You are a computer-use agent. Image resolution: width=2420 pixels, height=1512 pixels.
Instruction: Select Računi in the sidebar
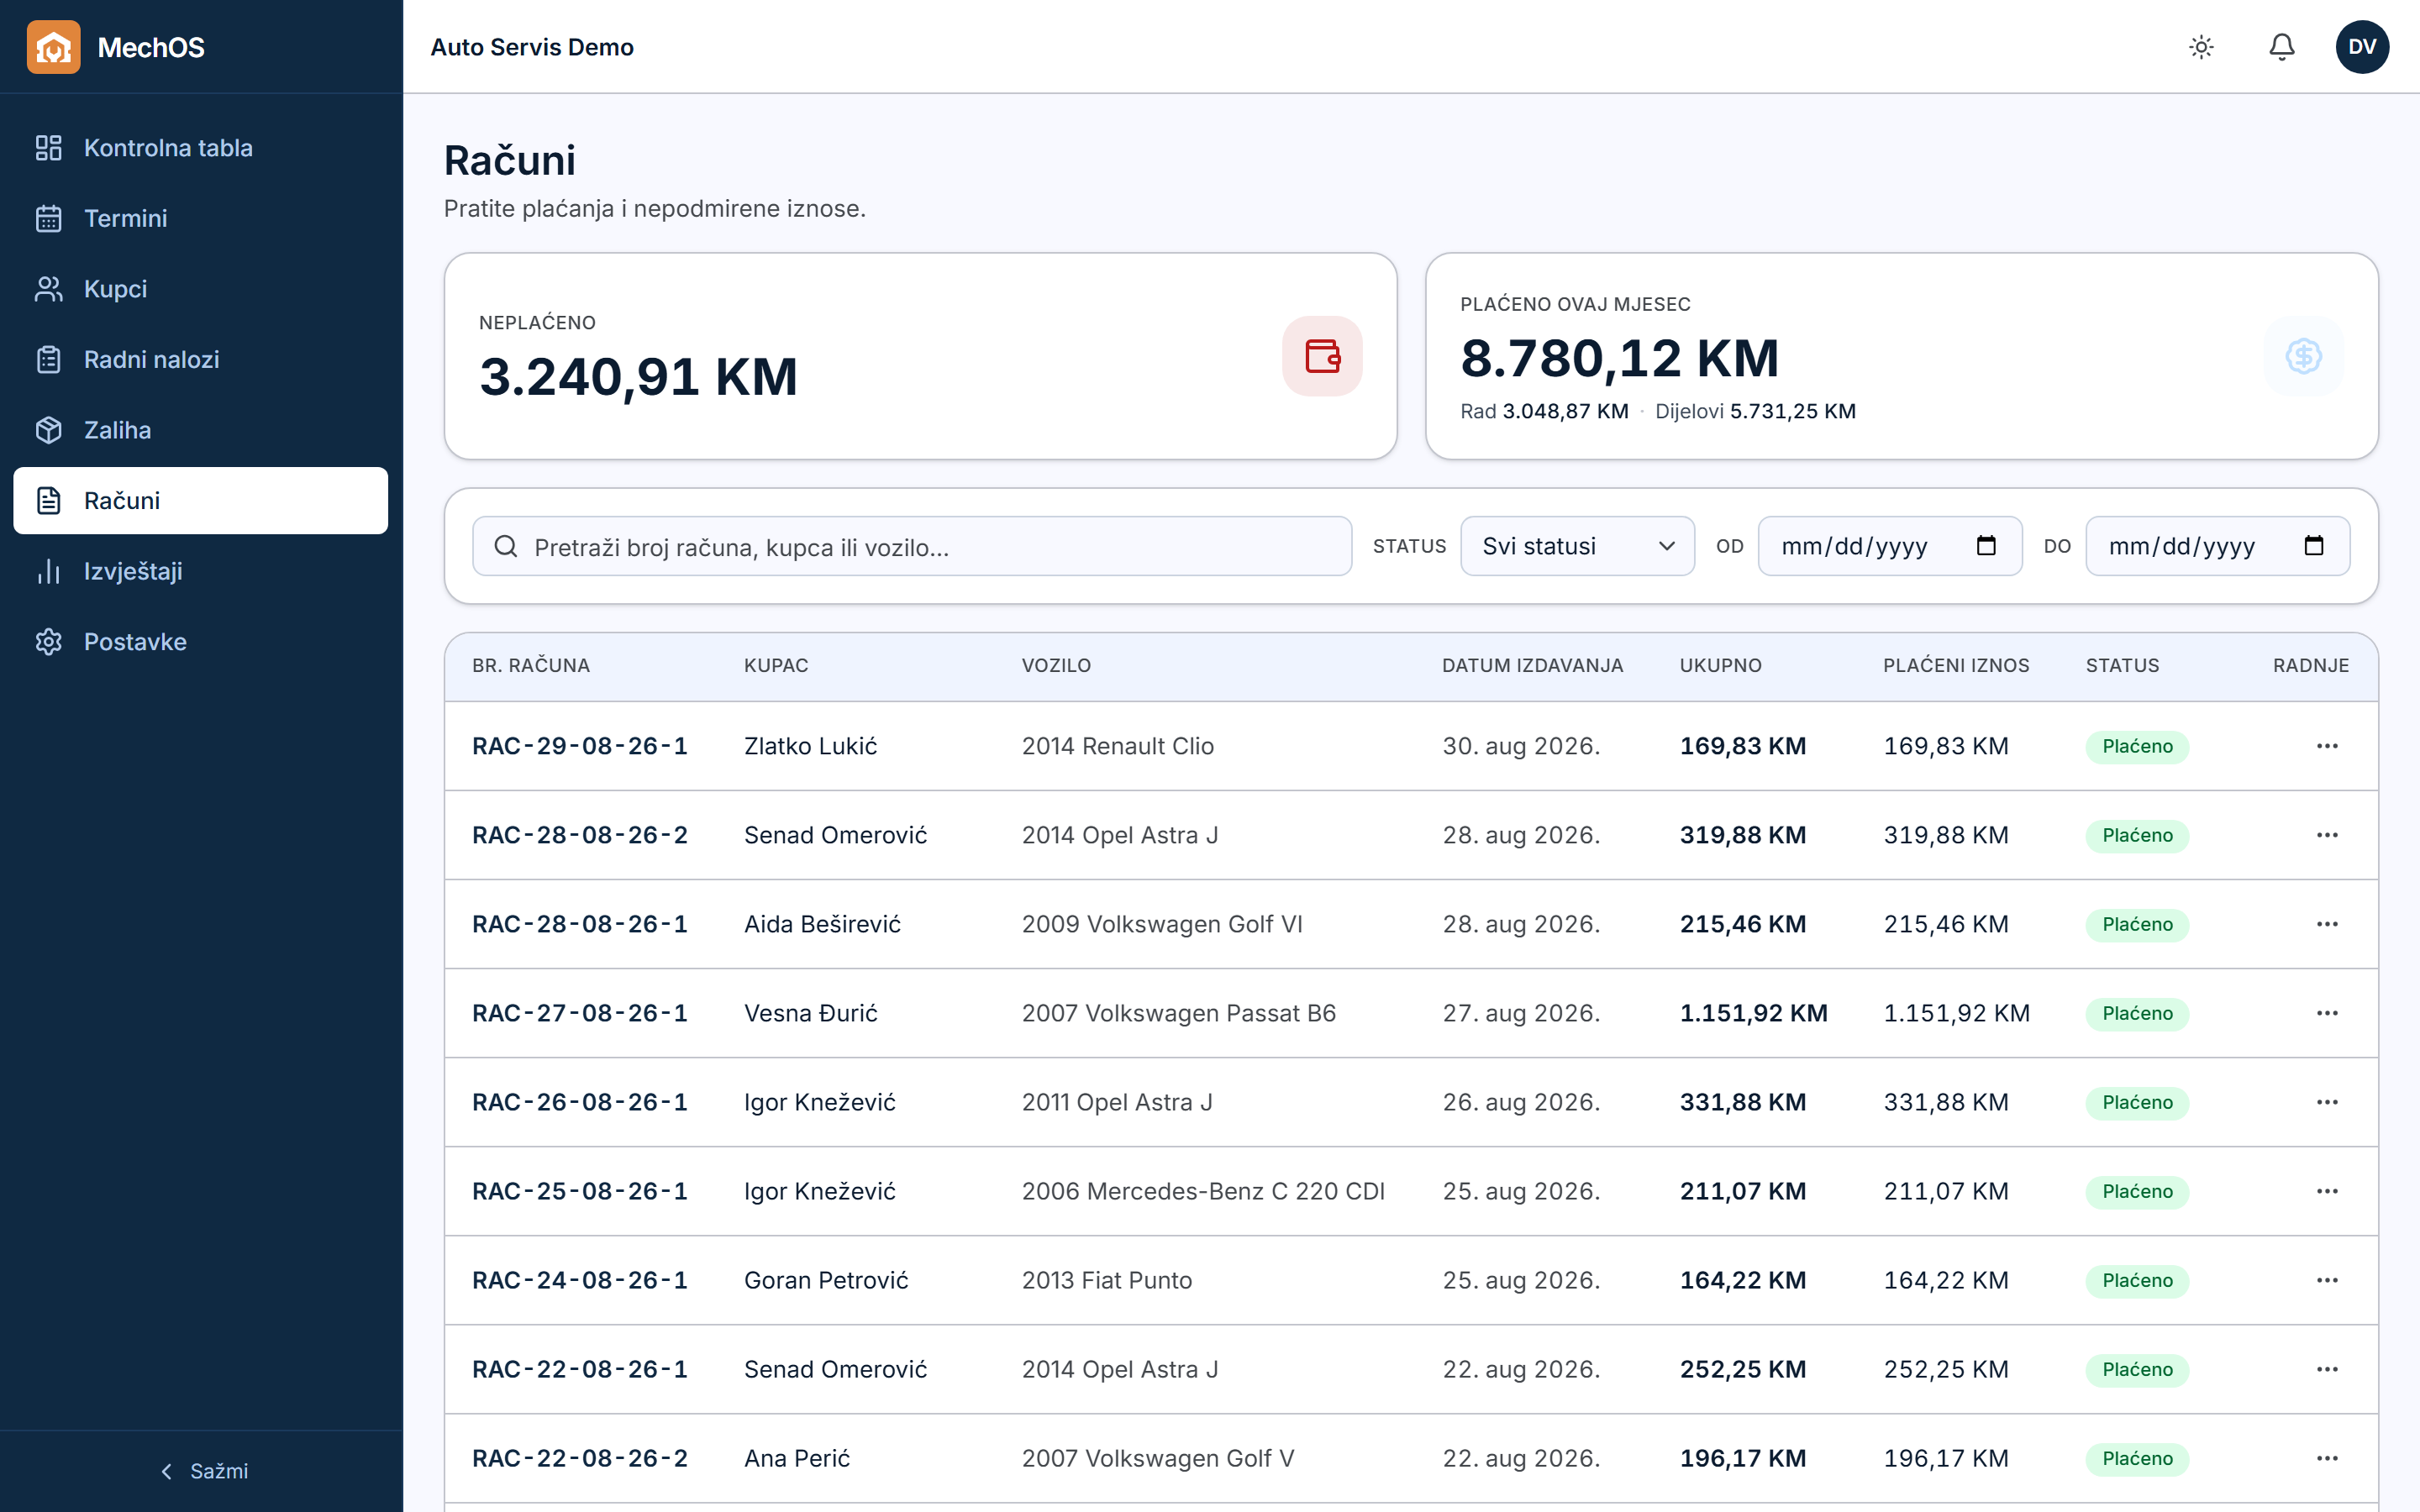pos(200,500)
